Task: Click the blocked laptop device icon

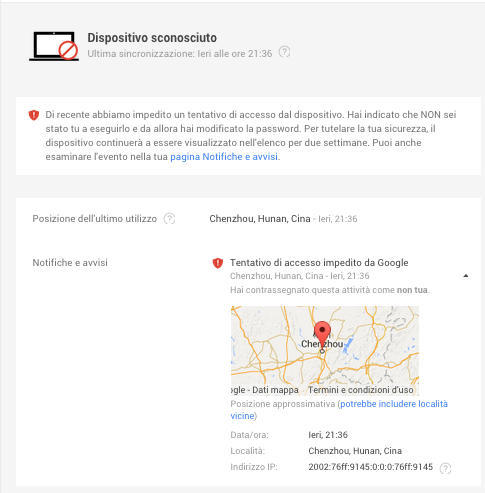Action: point(54,46)
